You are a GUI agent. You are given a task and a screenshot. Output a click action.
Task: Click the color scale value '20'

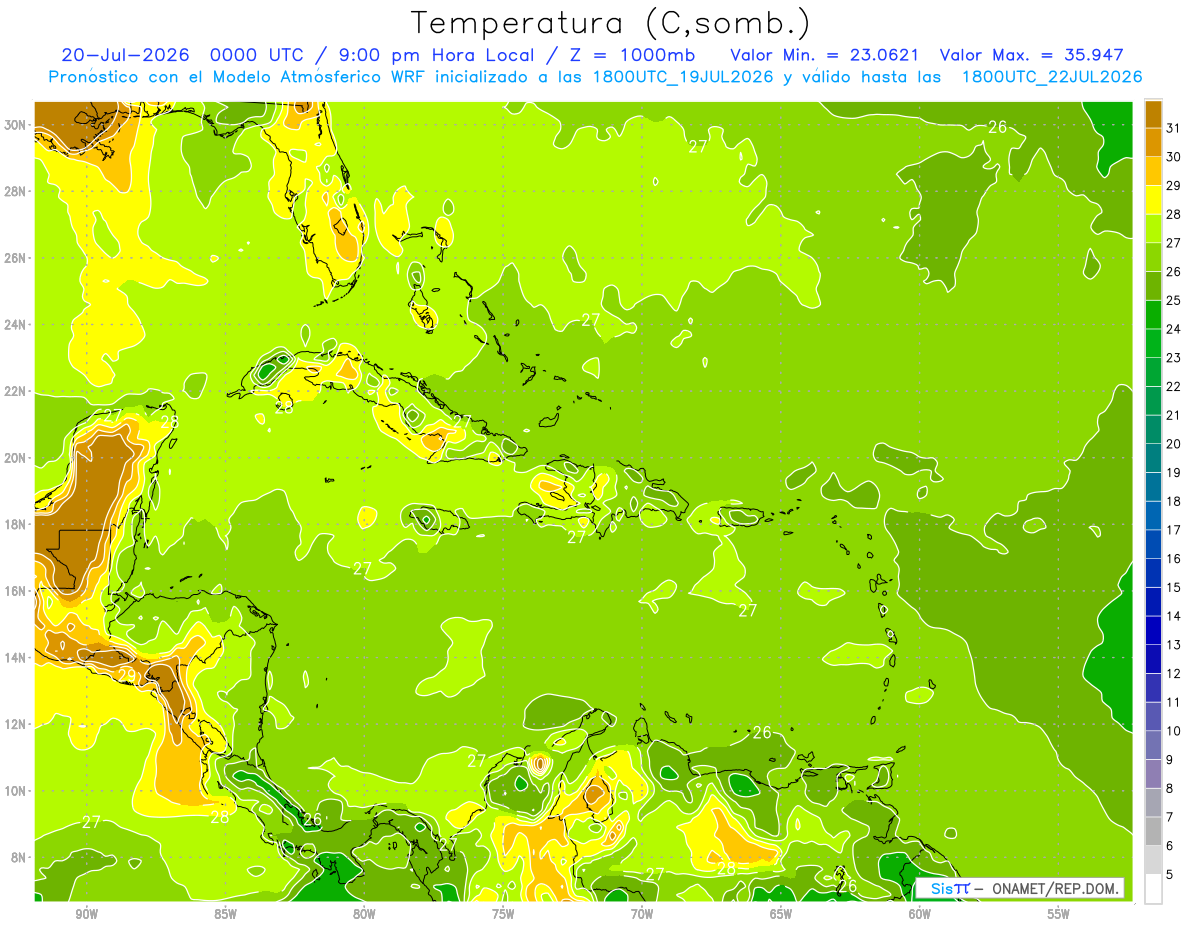1174,444
